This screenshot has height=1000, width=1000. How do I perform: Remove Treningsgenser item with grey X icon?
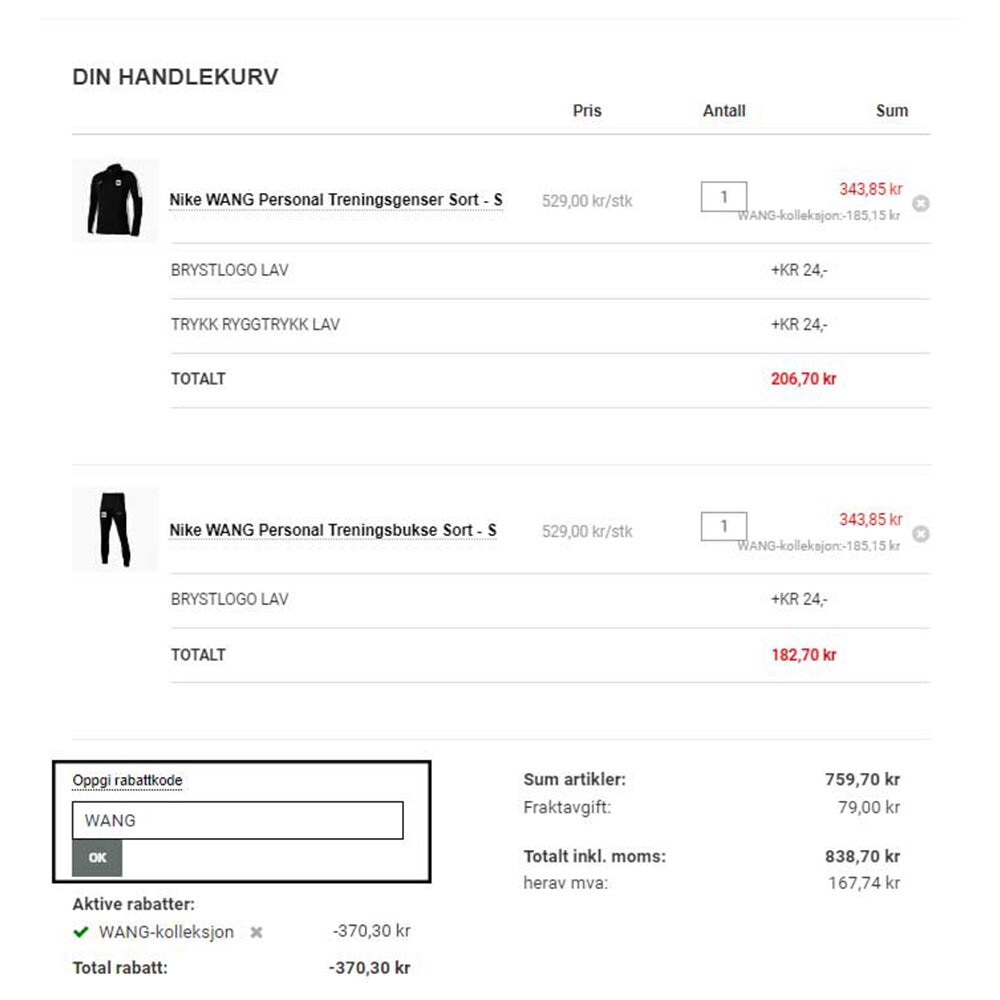point(920,203)
